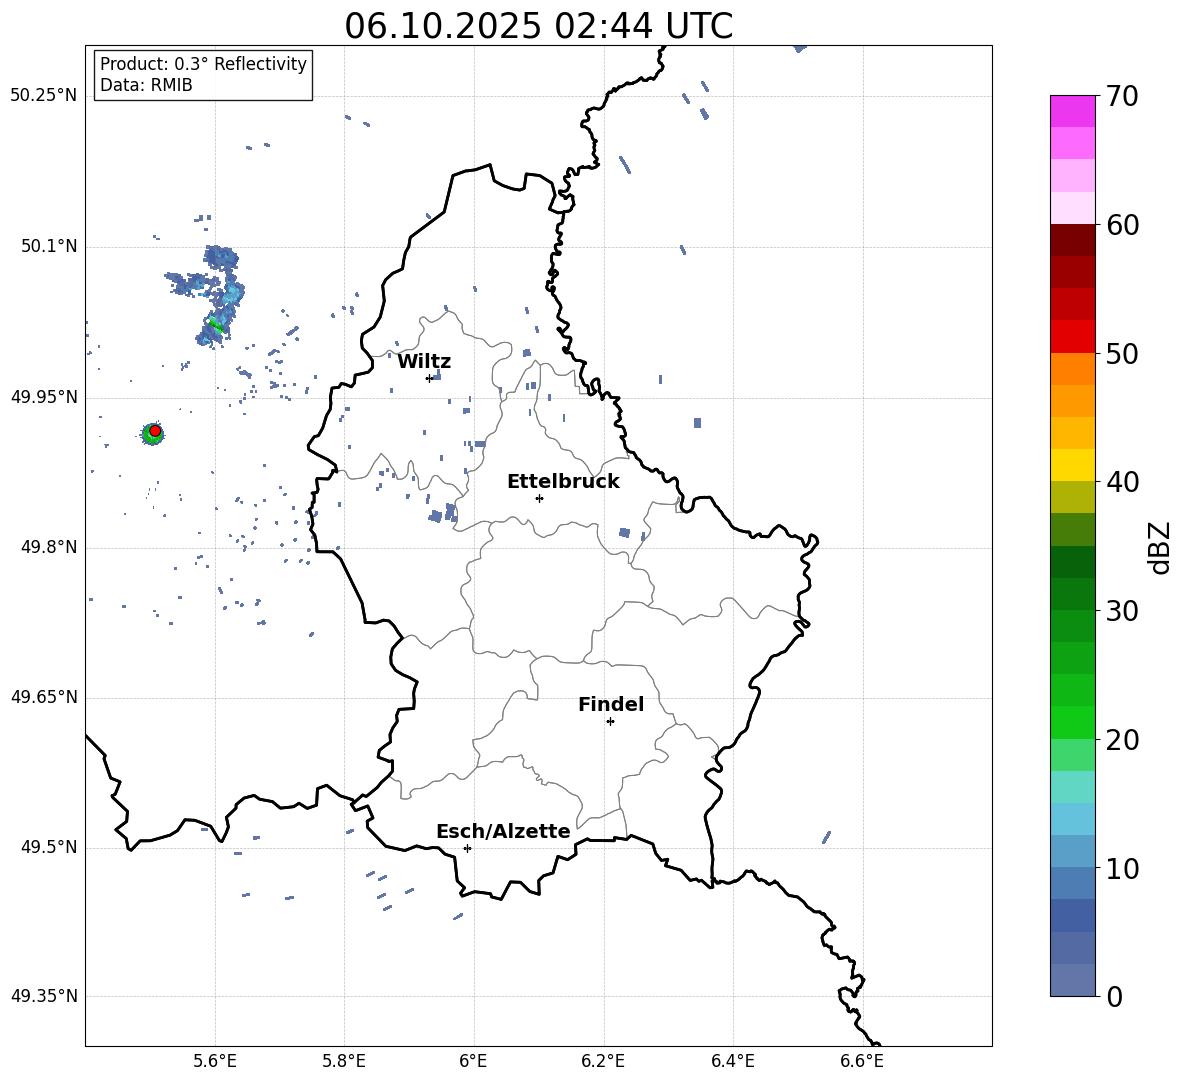Click the 0 dBZ colorbar label
This screenshot has height=1081, width=1184.
click(1114, 996)
